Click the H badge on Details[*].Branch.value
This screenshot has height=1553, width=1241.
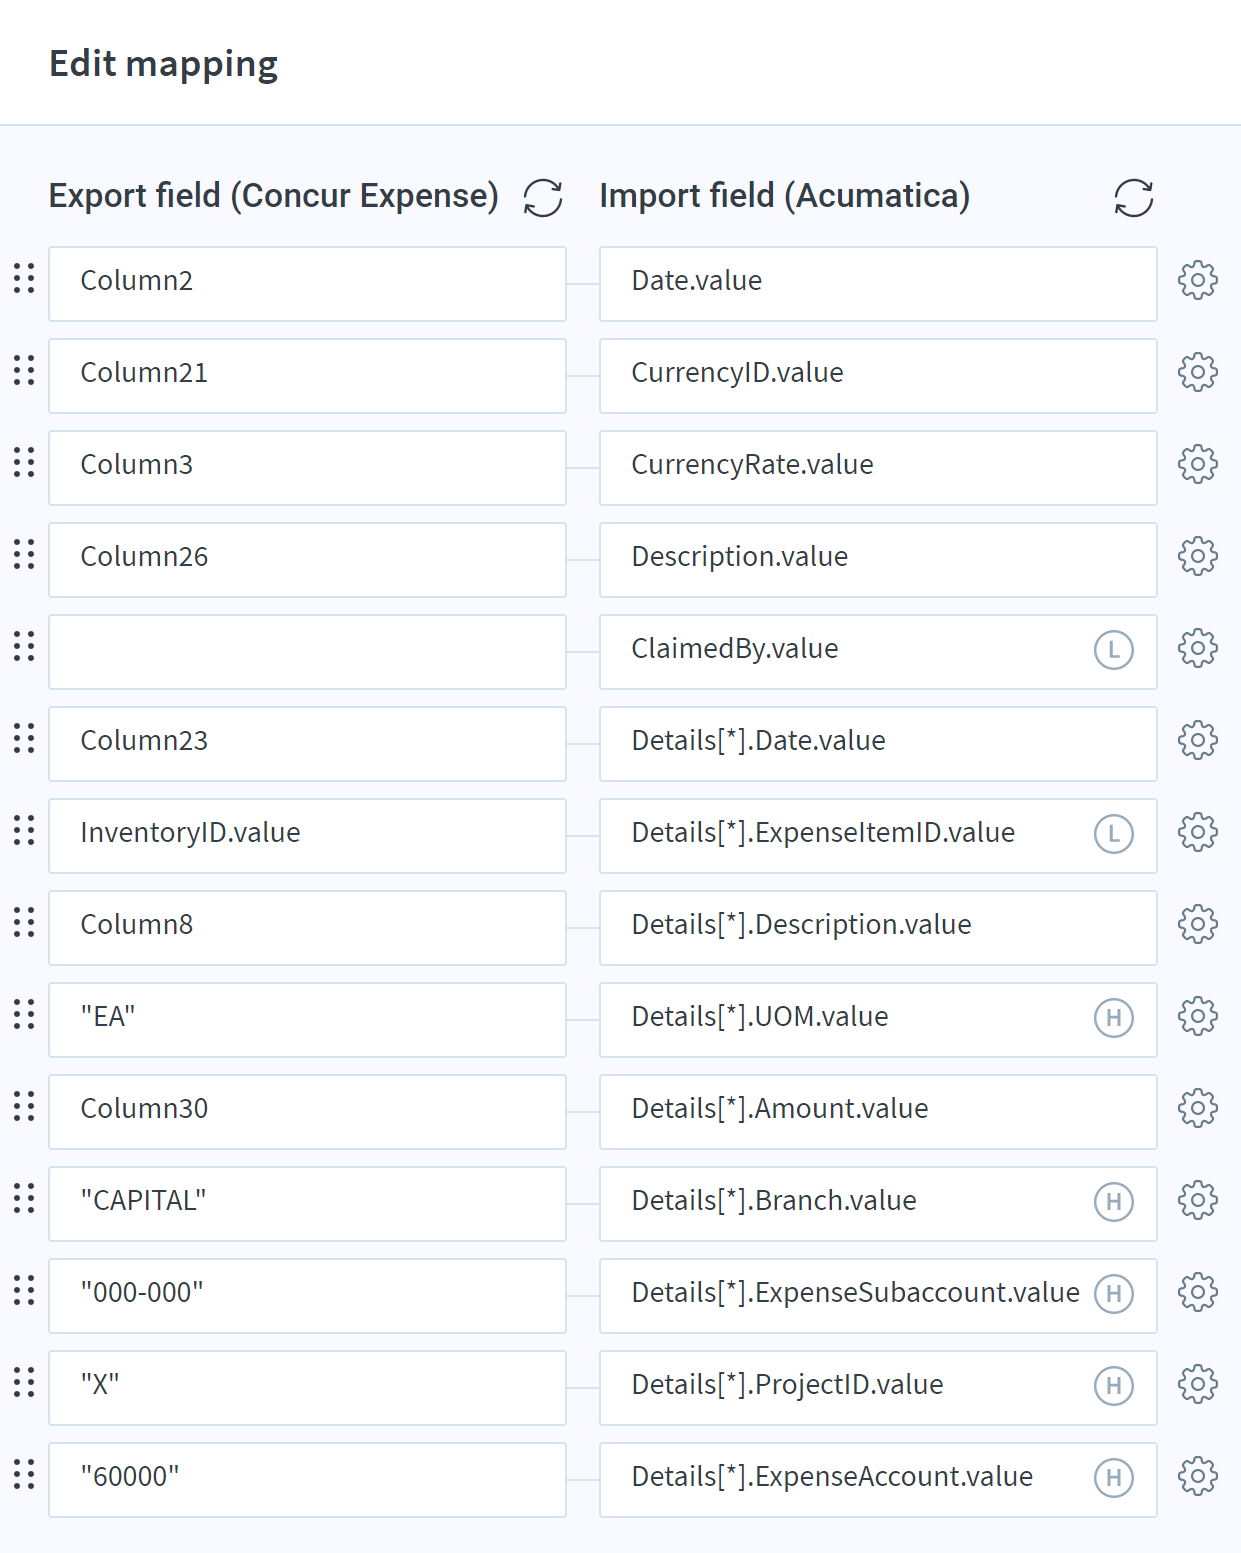pyautogui.click(x=1114, y=1202)
